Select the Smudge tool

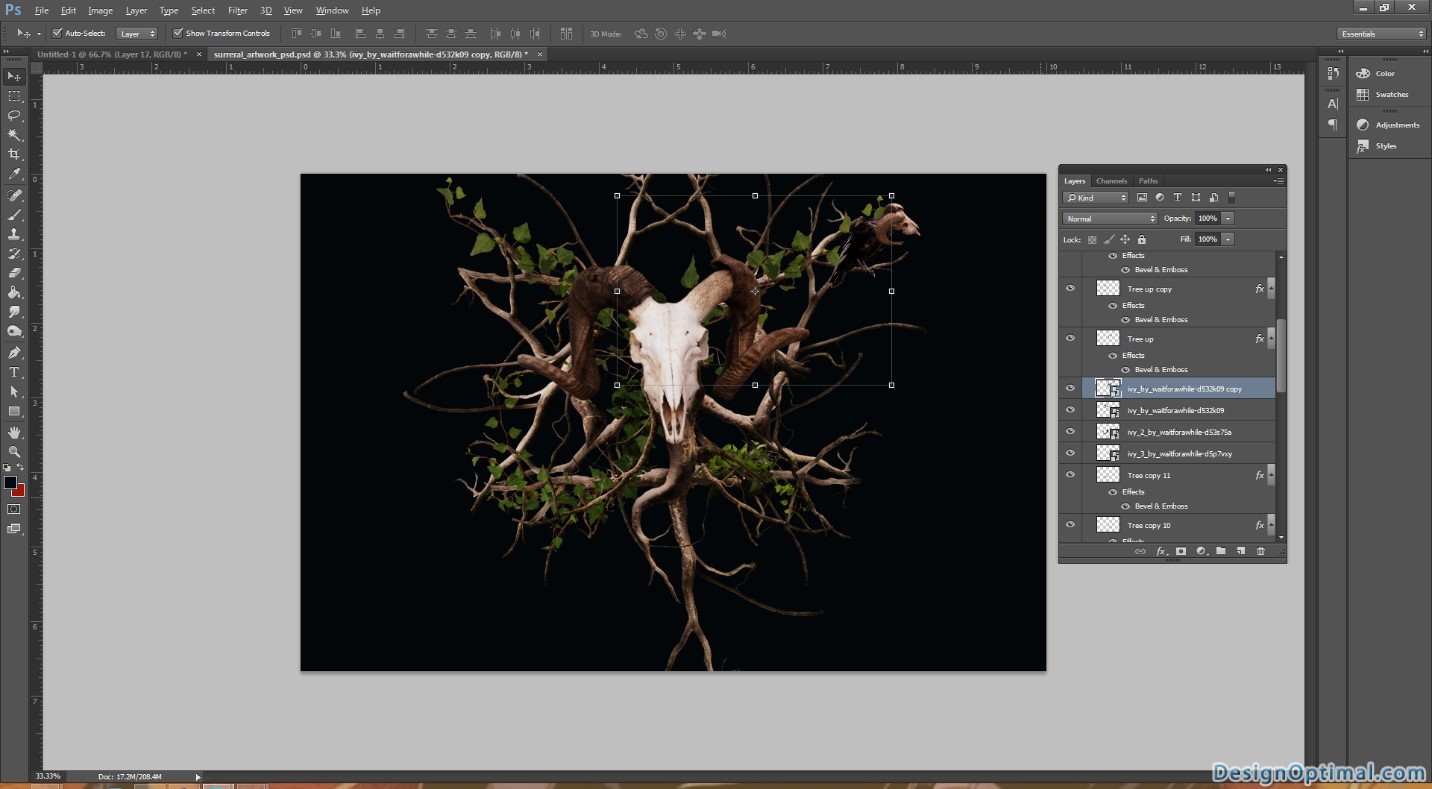[x=14, y=313]
